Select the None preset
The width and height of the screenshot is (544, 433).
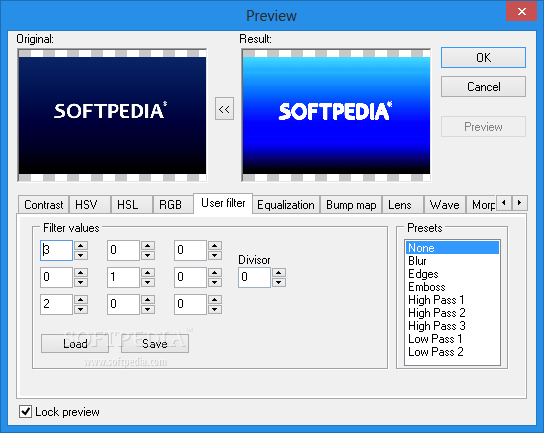tap(452, 248)
